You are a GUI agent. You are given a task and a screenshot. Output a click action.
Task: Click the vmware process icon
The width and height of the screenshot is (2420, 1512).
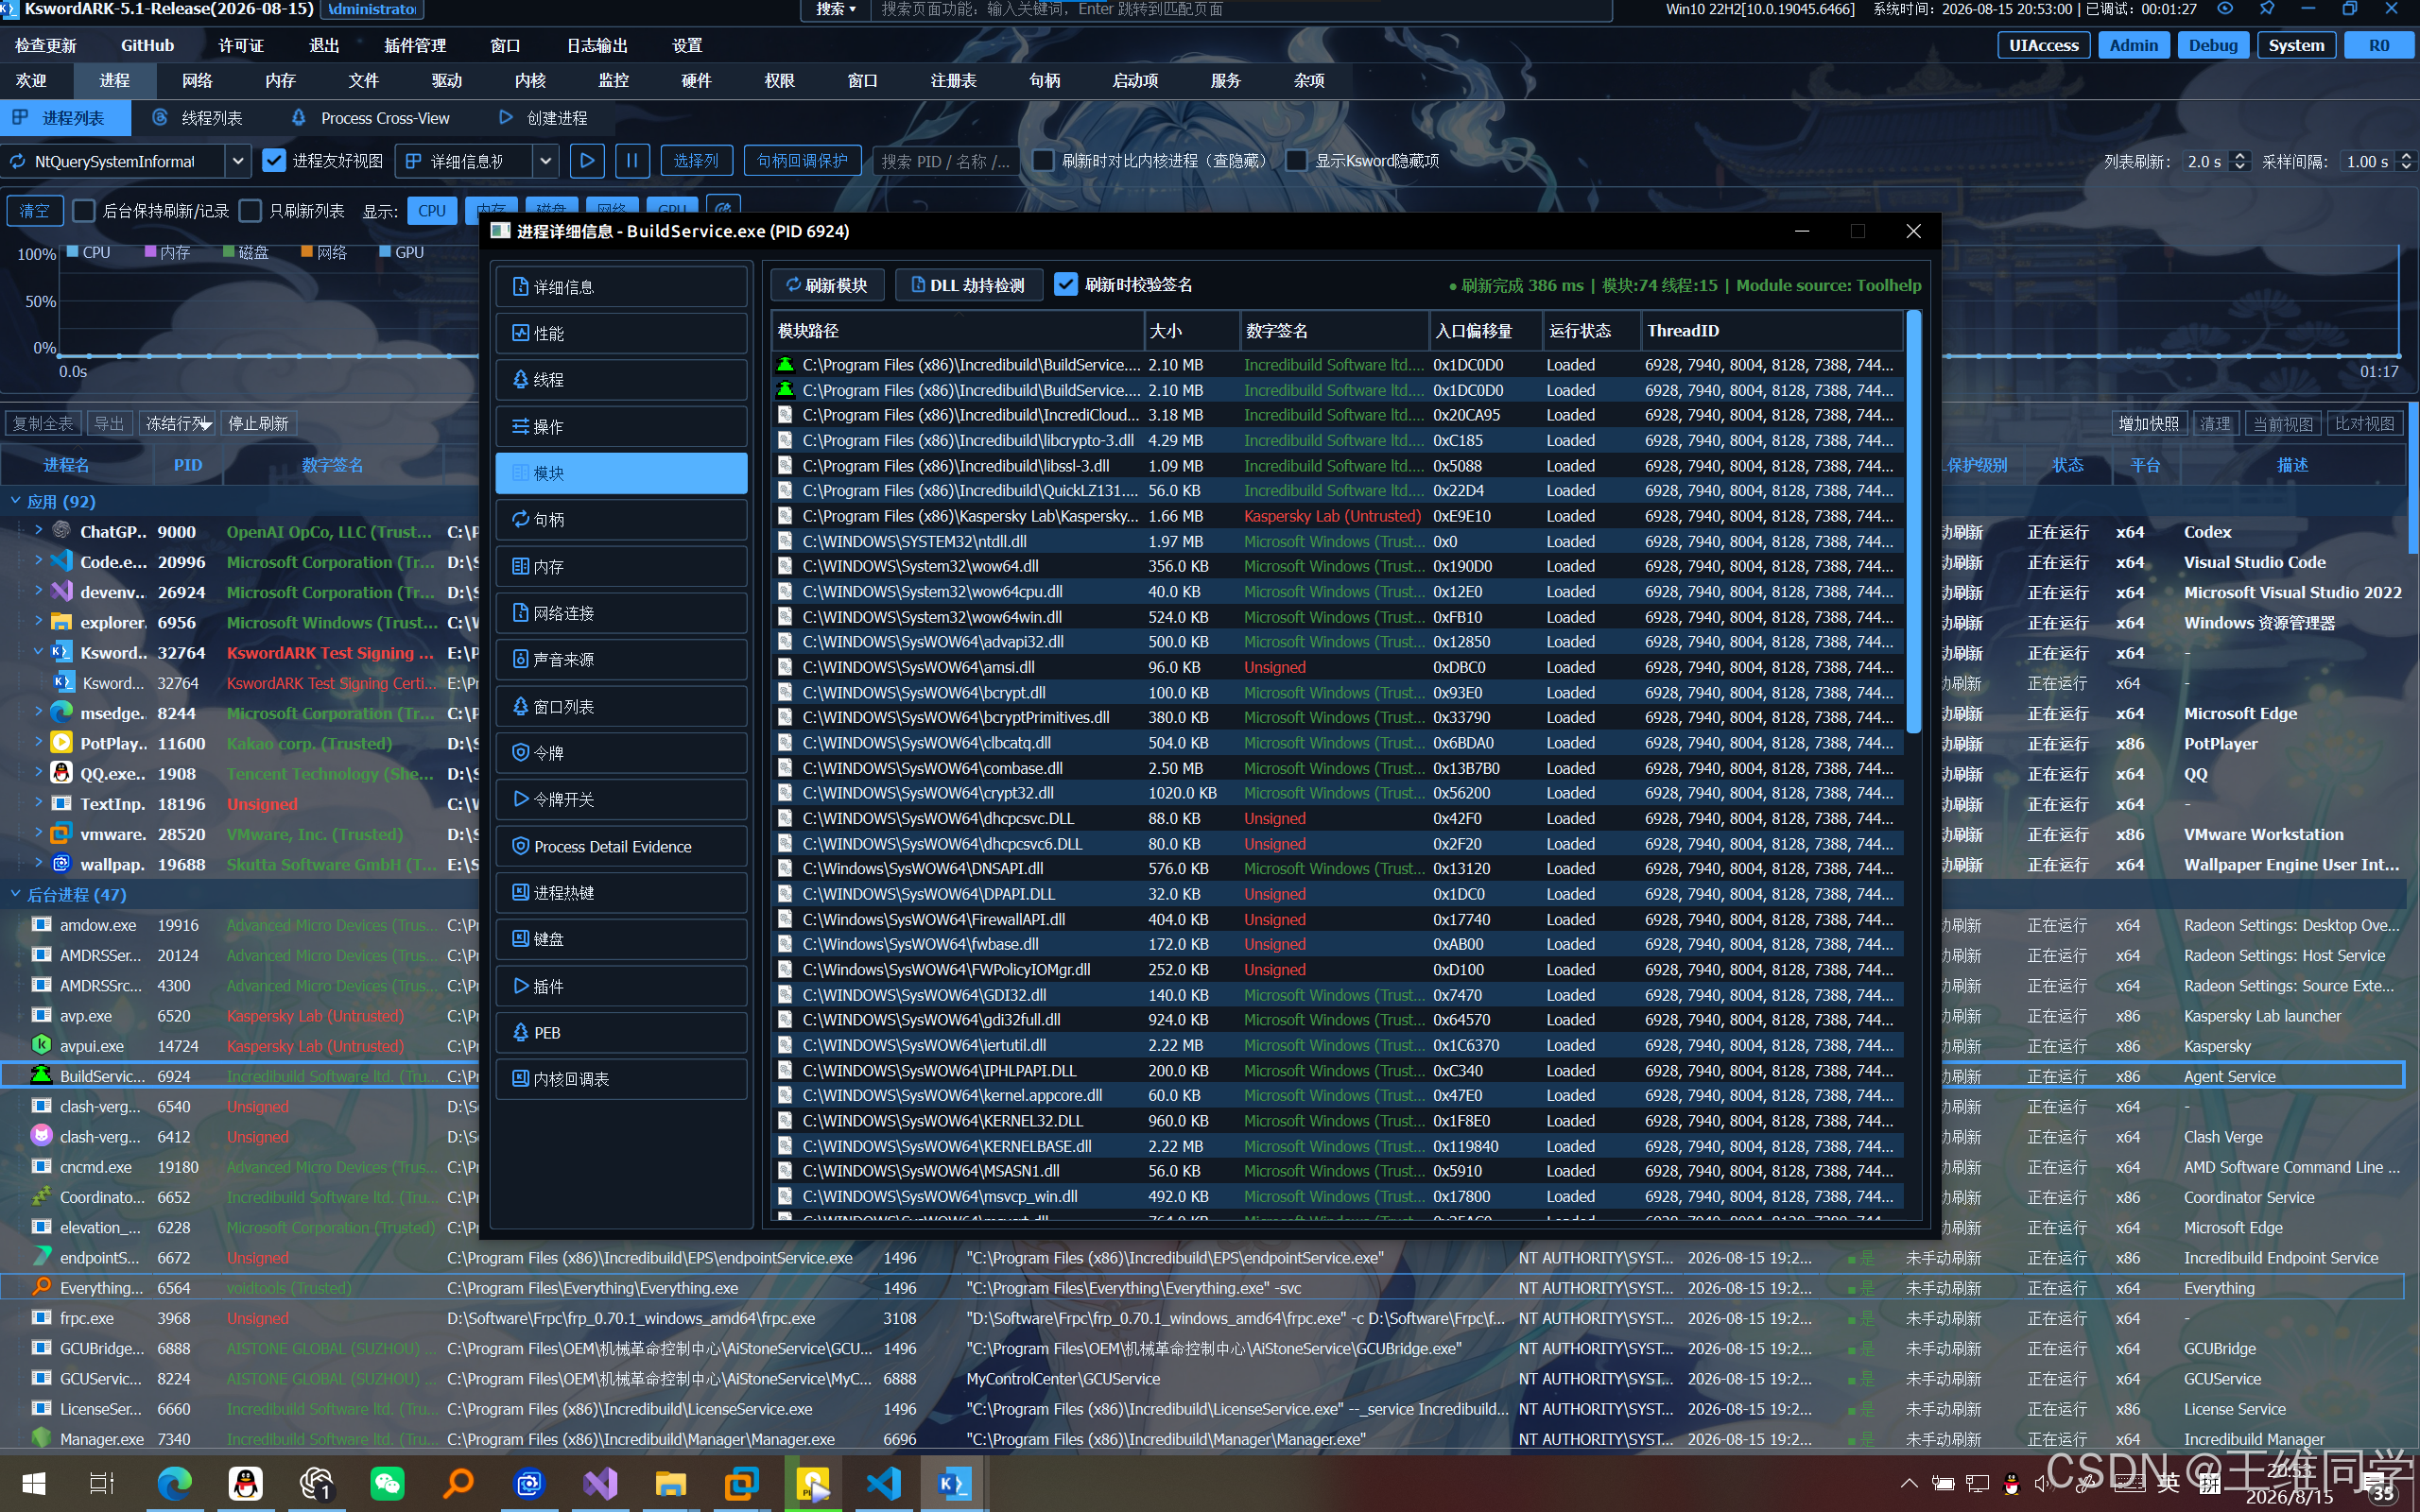coord(62,833)
